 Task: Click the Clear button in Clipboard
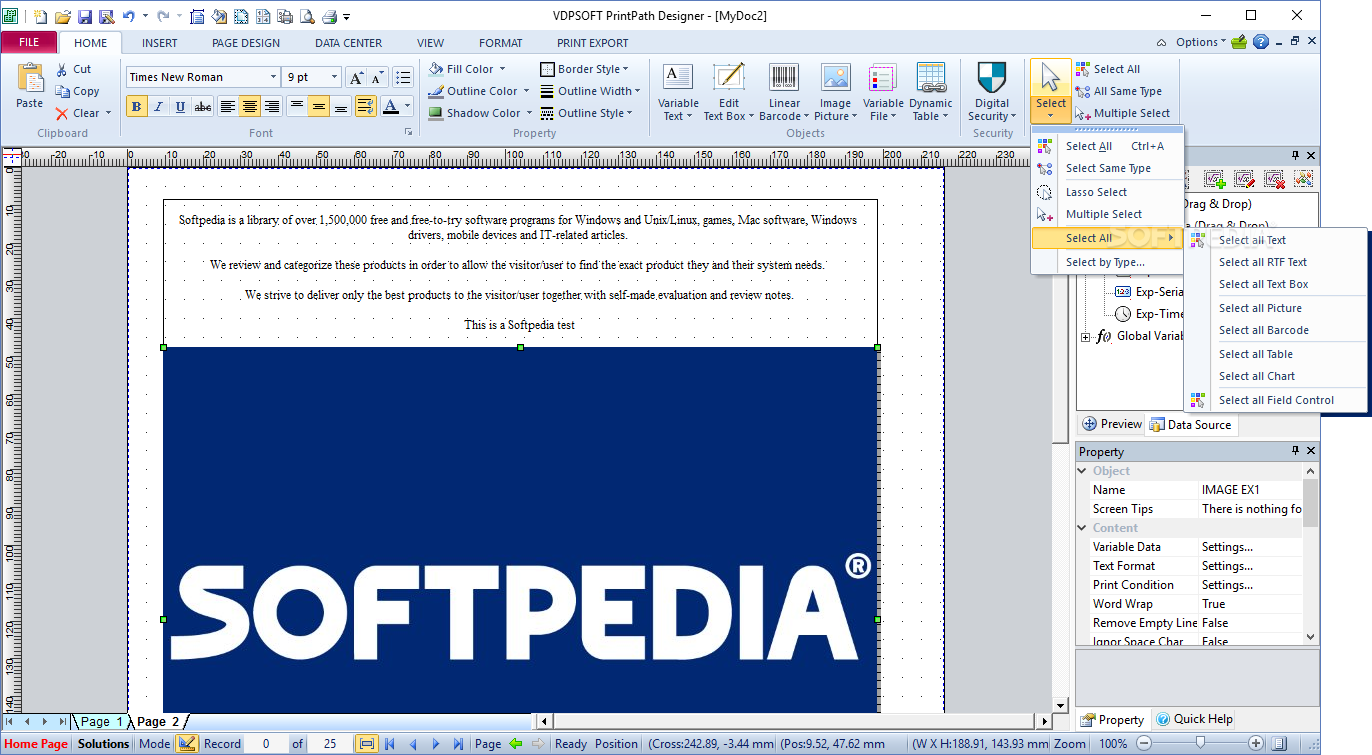[83, 113]
